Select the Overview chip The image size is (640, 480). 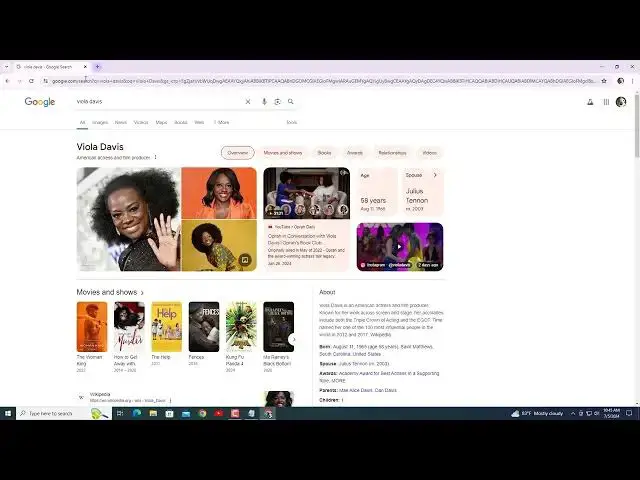tap(238, 153)
